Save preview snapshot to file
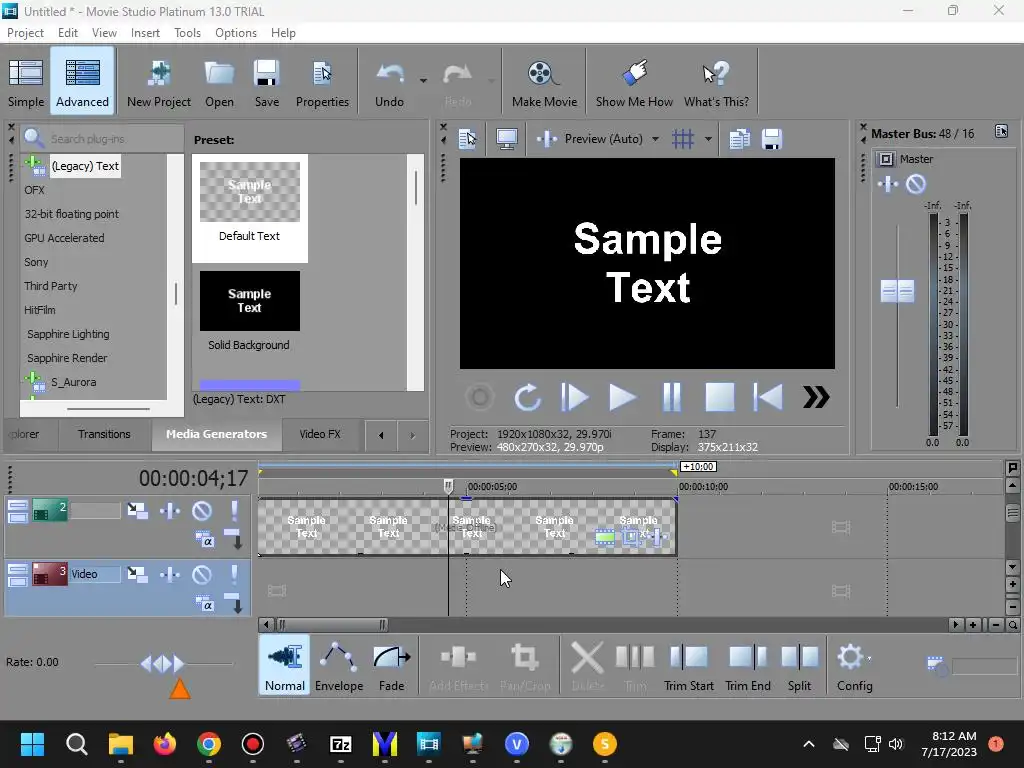Image resolution: width=1024 pixels, height=768 pixels. pyautogui.click(x=772, y=138)
